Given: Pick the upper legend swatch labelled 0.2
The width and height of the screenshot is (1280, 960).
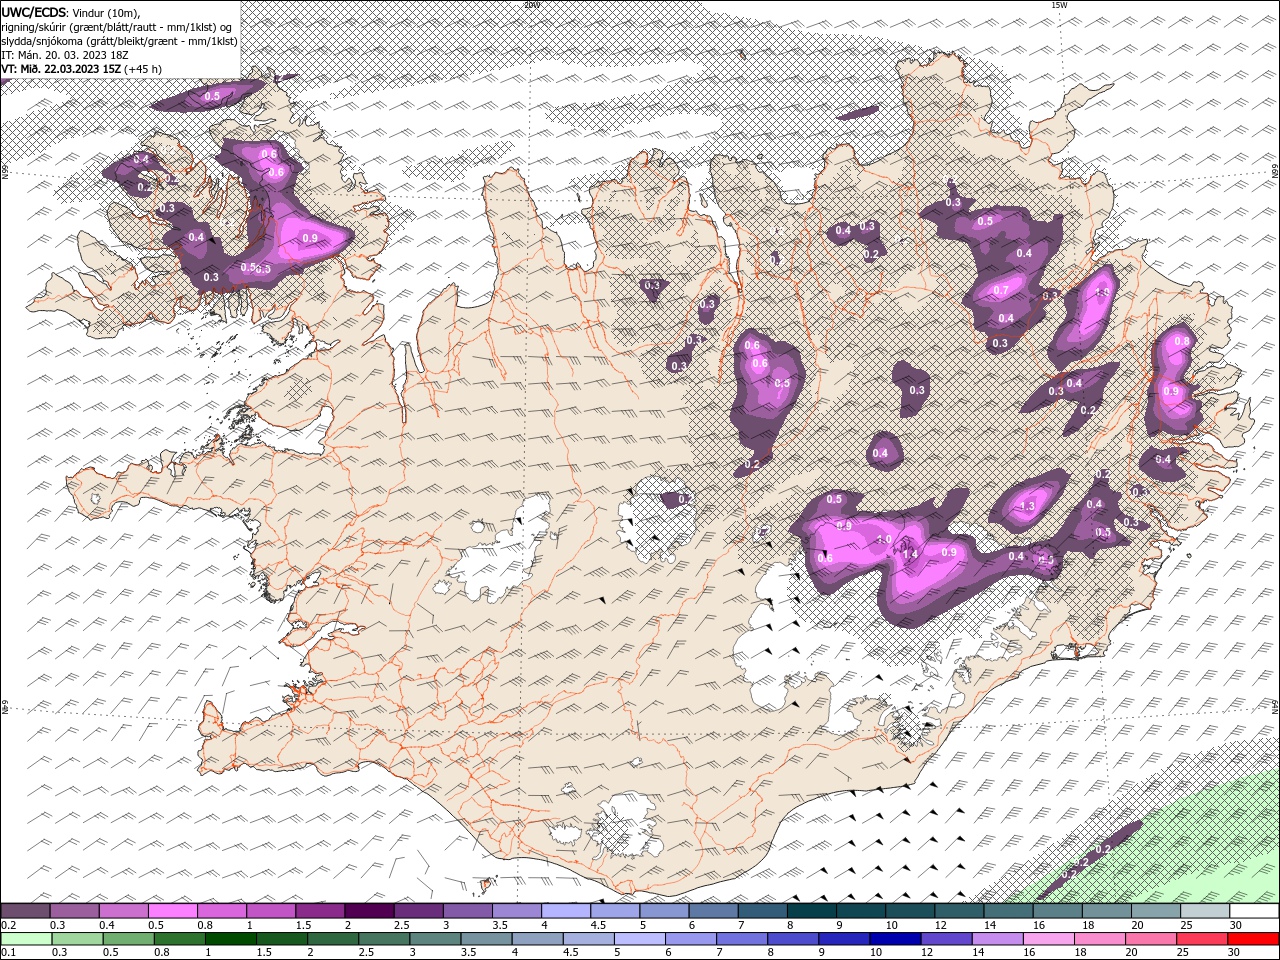Looking at the screenshot, I should [x=25, y=911].
